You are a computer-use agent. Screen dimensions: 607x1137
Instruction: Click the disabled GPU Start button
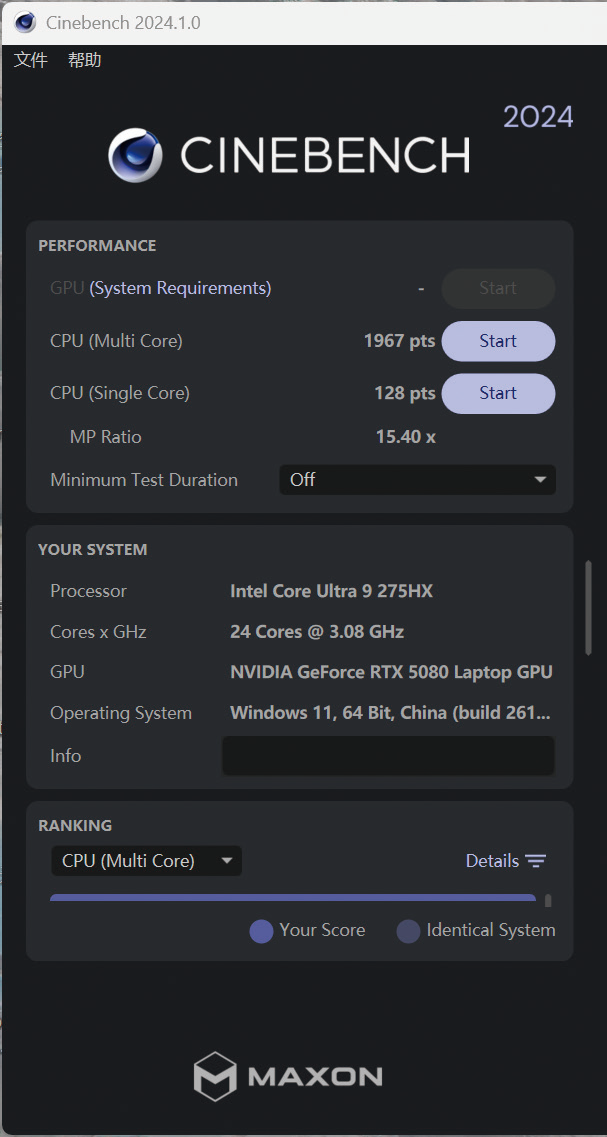pos(498,289)
